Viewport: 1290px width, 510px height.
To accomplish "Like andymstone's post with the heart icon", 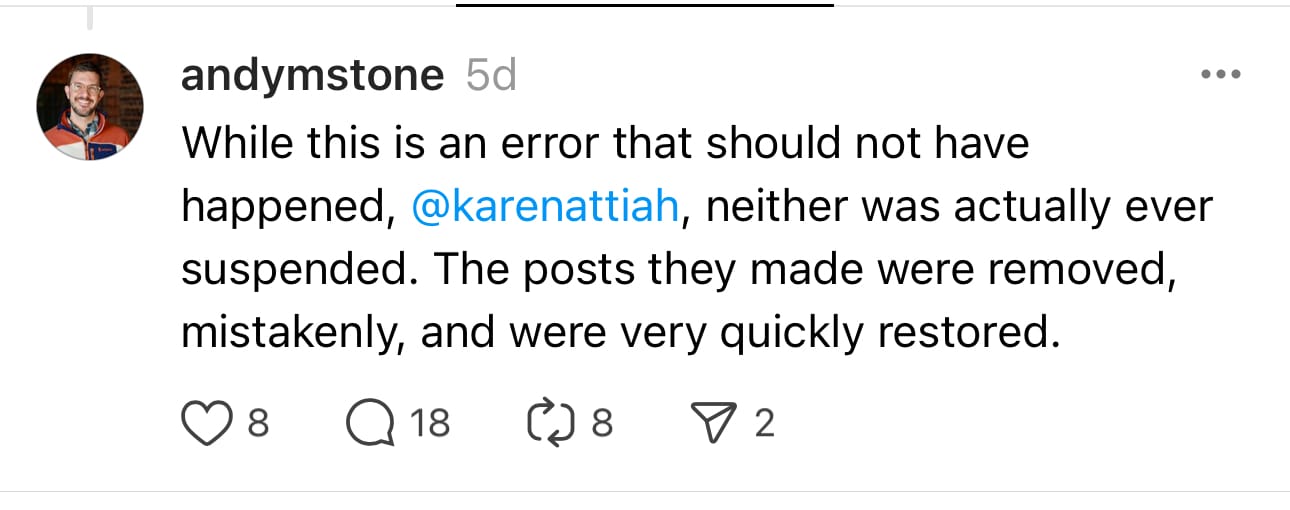I will click(x=204, y=424).
